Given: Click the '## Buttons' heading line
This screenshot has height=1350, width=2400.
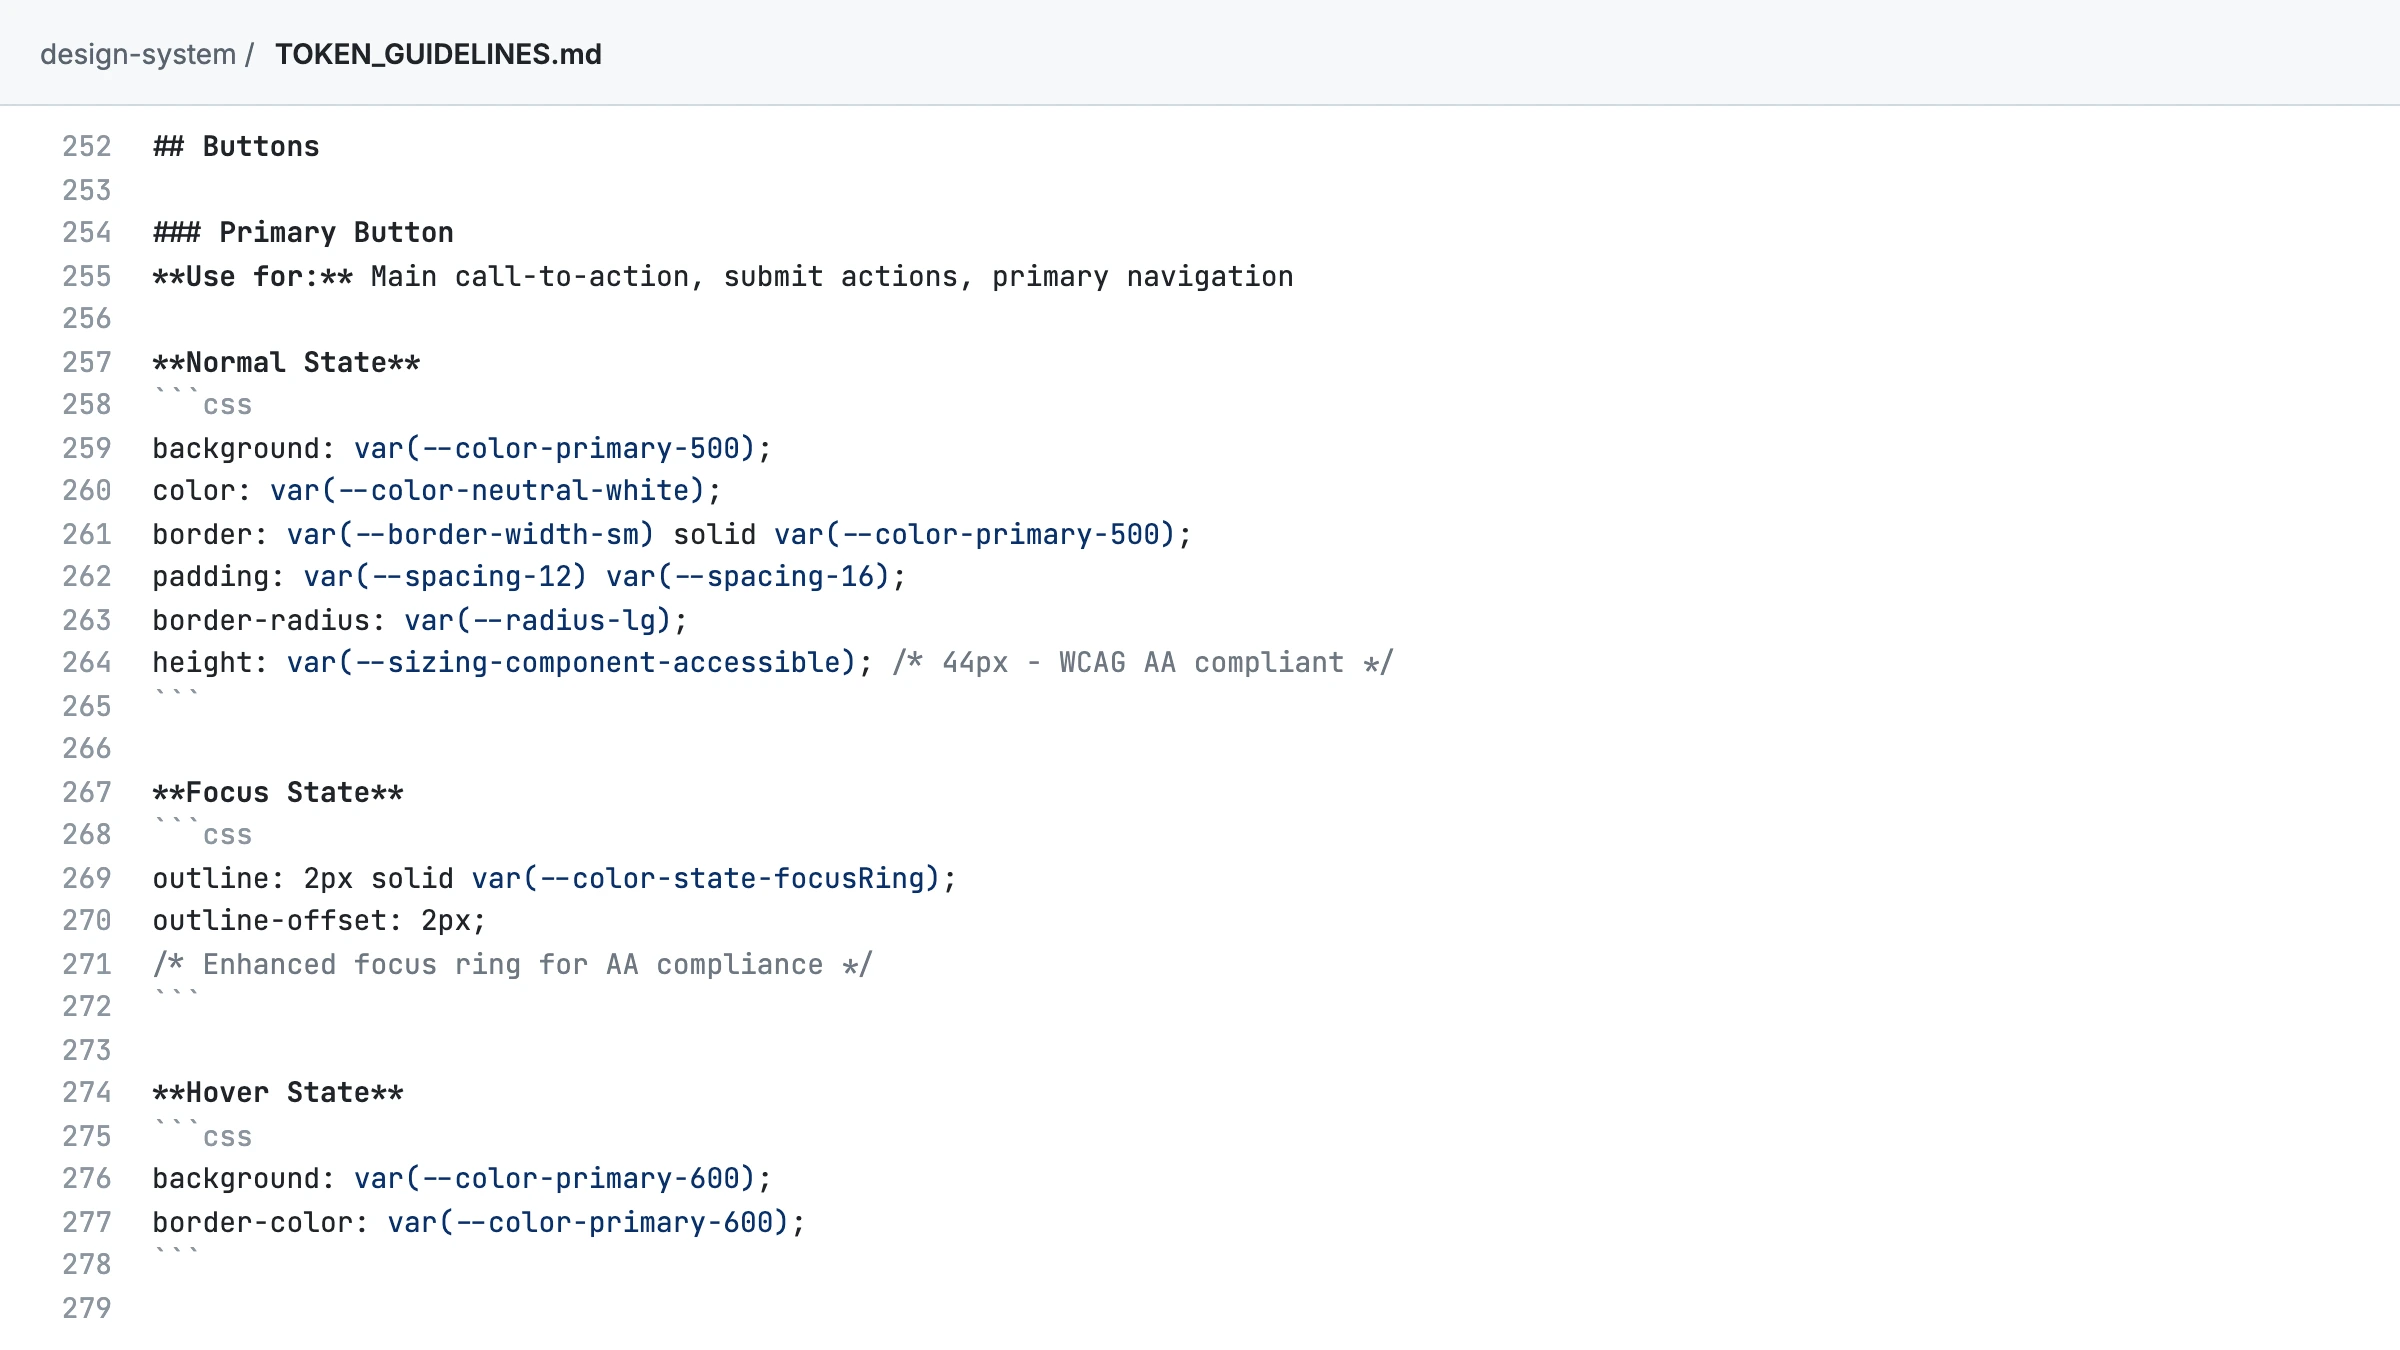Looking at the screenshot, I should pos(236,147).
